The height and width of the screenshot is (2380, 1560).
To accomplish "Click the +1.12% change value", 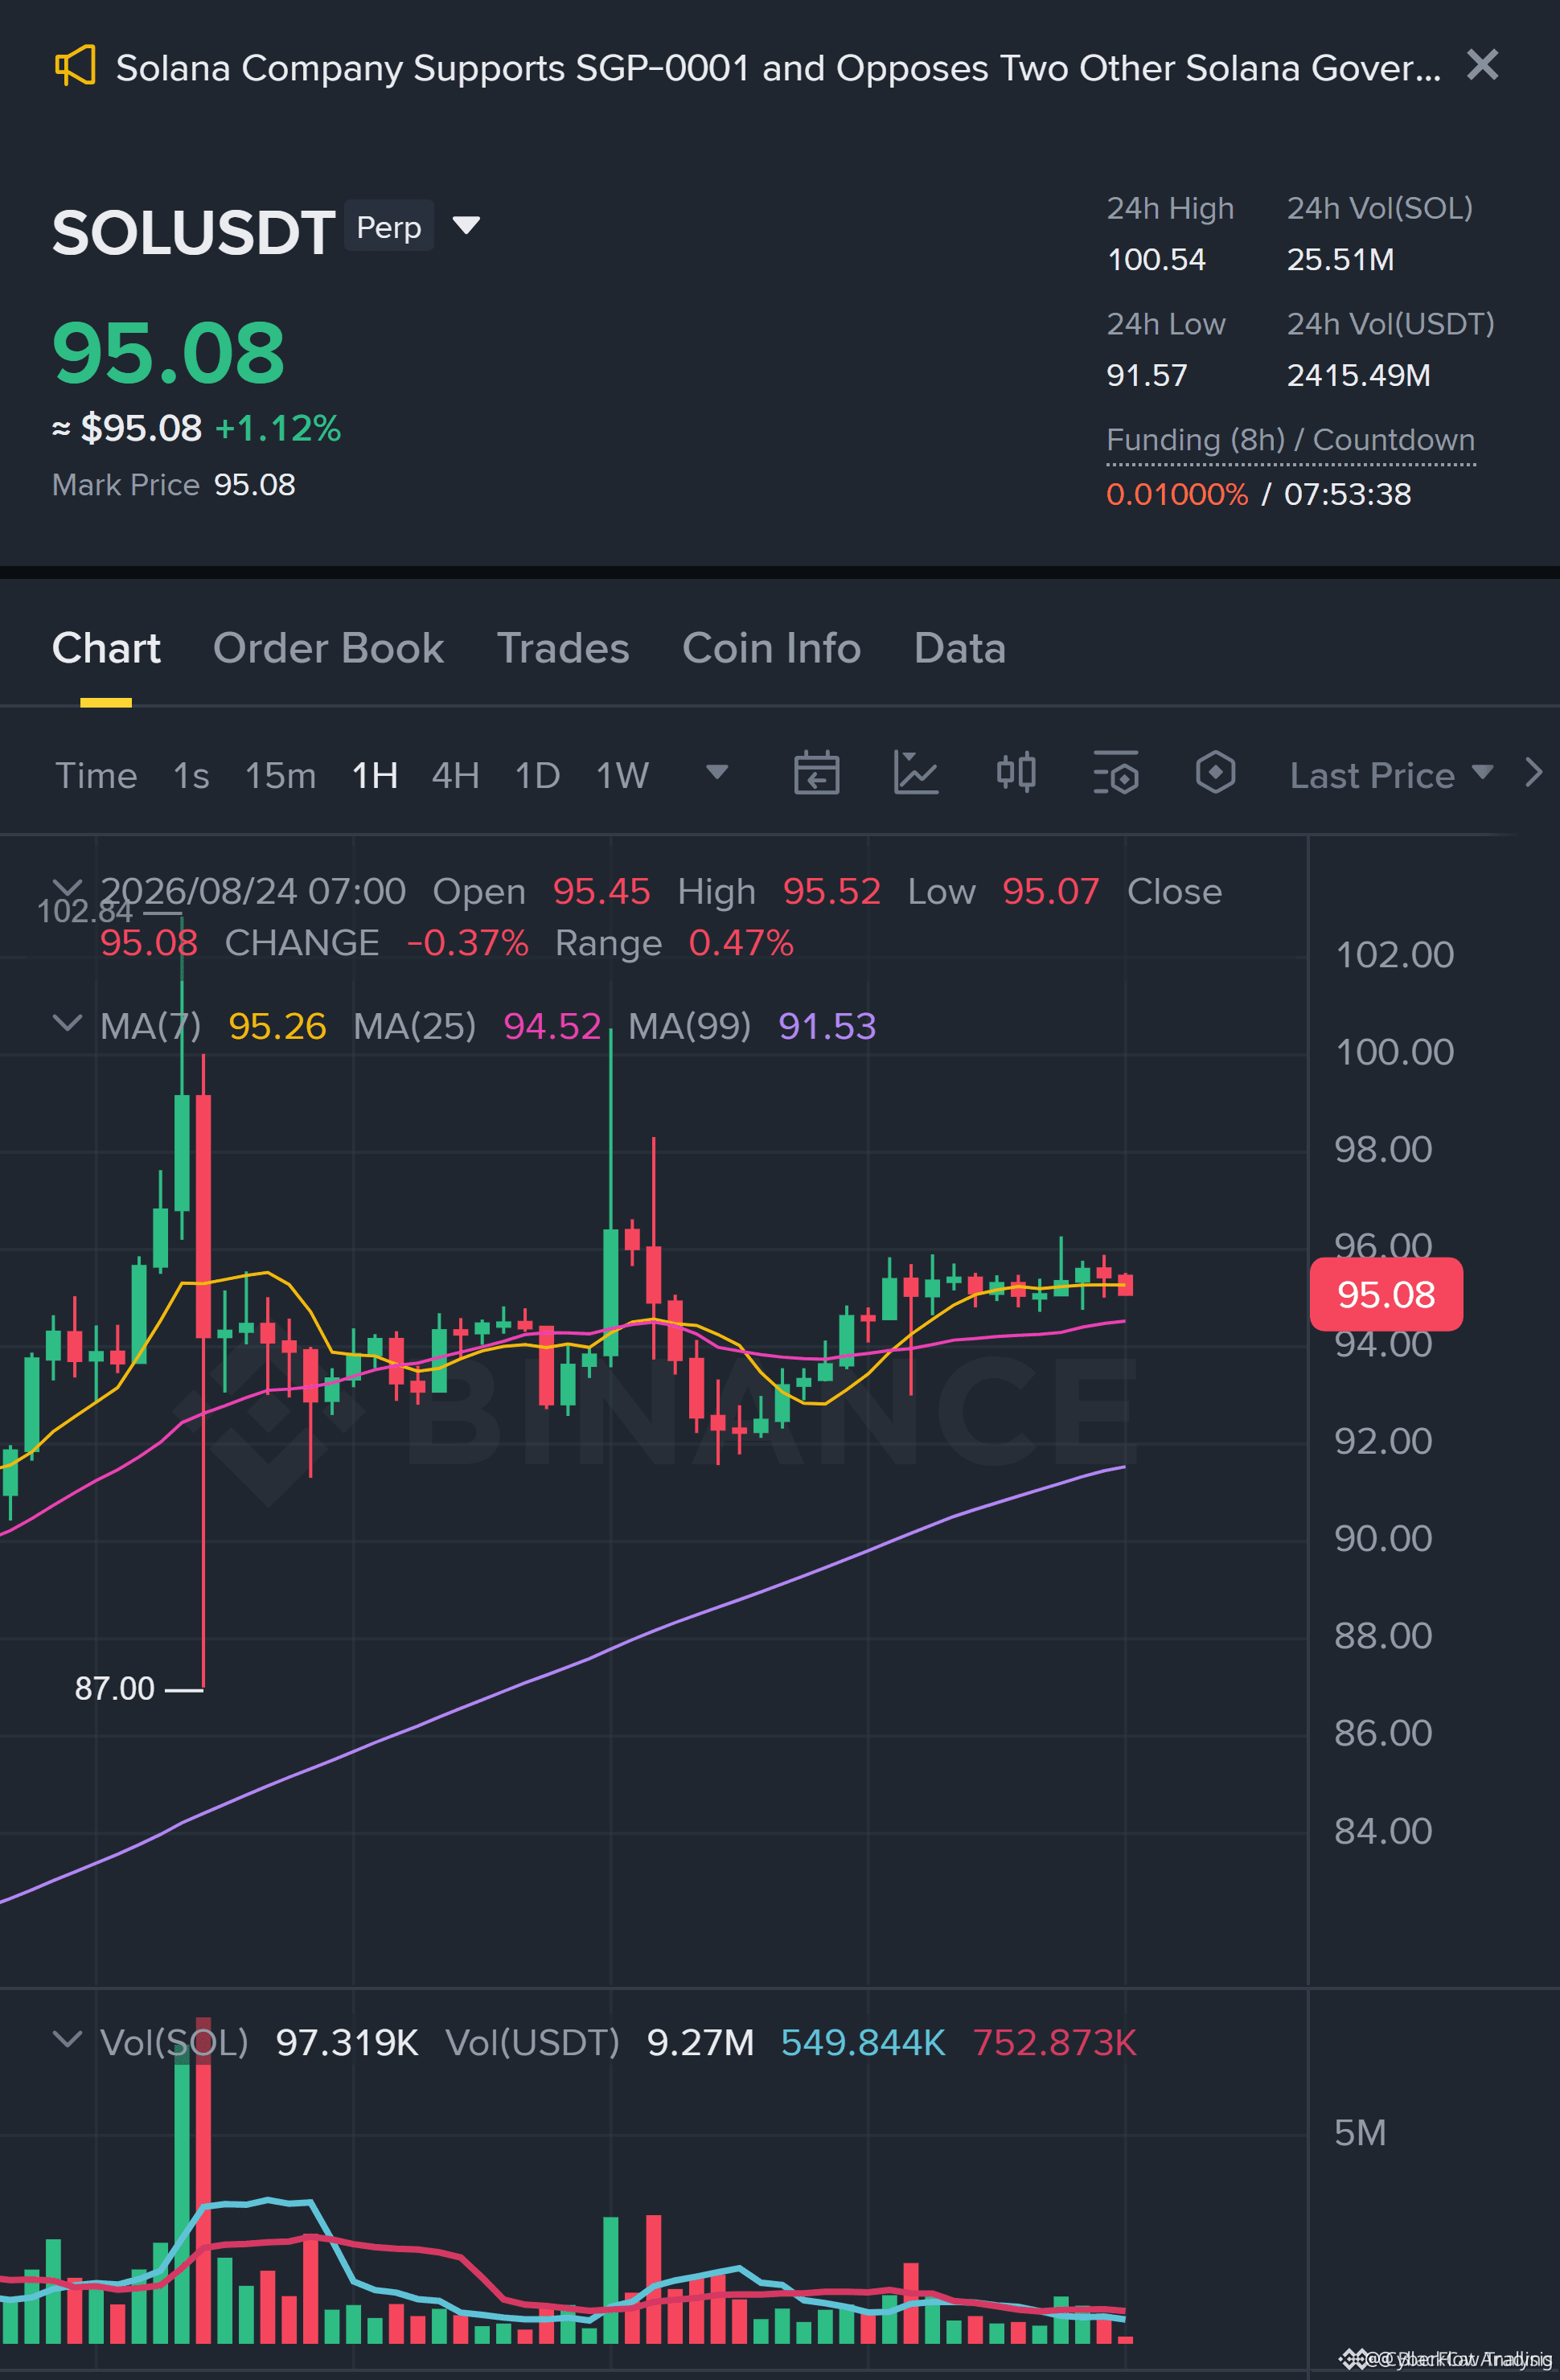I will pyautogui.click(x=278, y=428).
